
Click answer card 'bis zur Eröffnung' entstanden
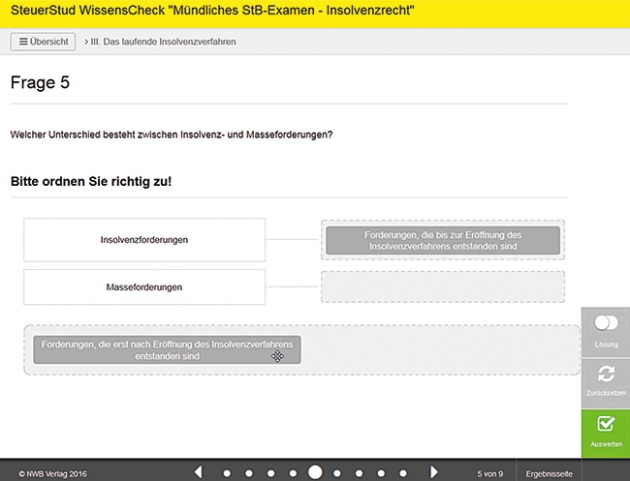coord(442,240)
